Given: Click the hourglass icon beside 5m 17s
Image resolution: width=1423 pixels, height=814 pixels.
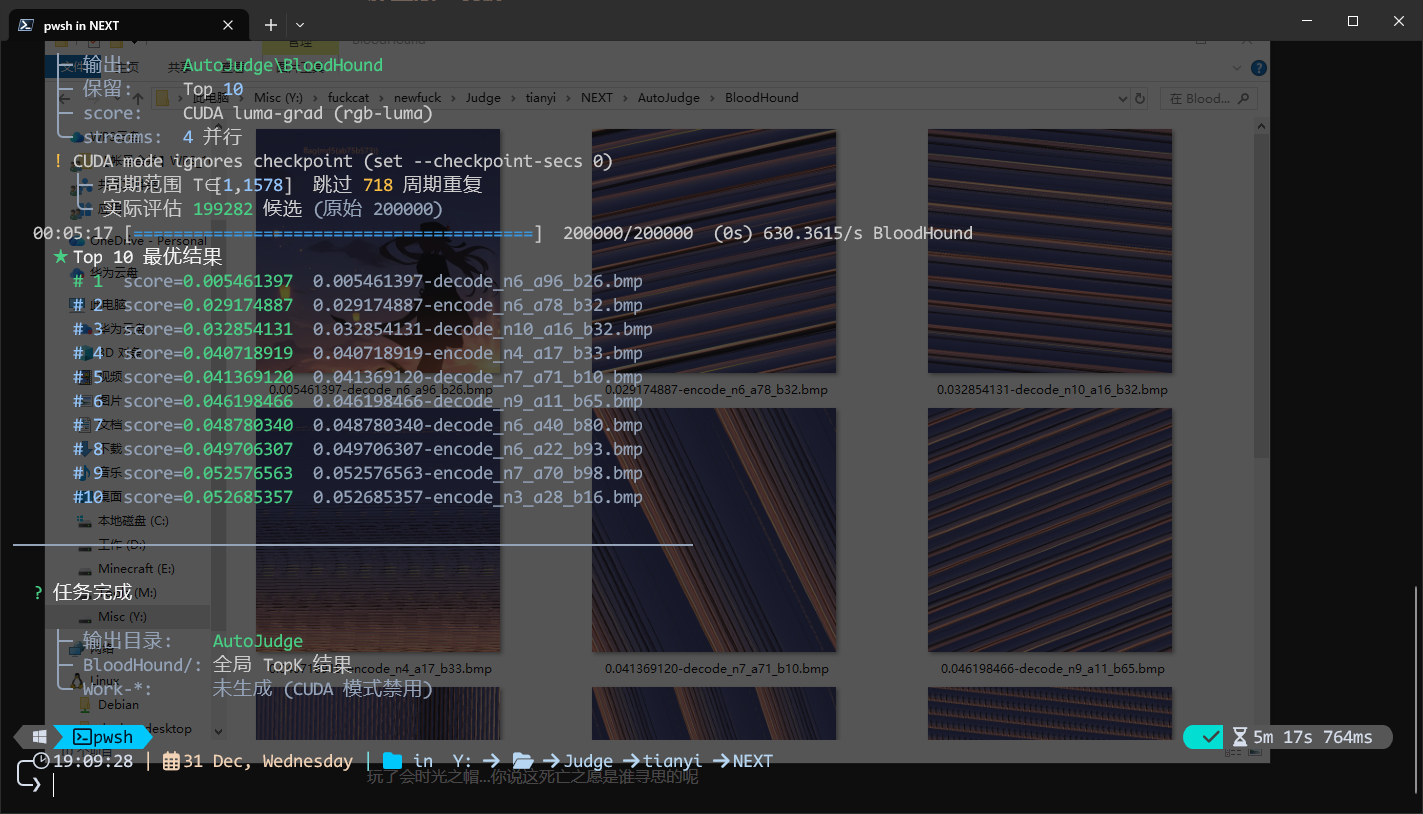Looking at the screenshot, I should [x=1240, y=737].
